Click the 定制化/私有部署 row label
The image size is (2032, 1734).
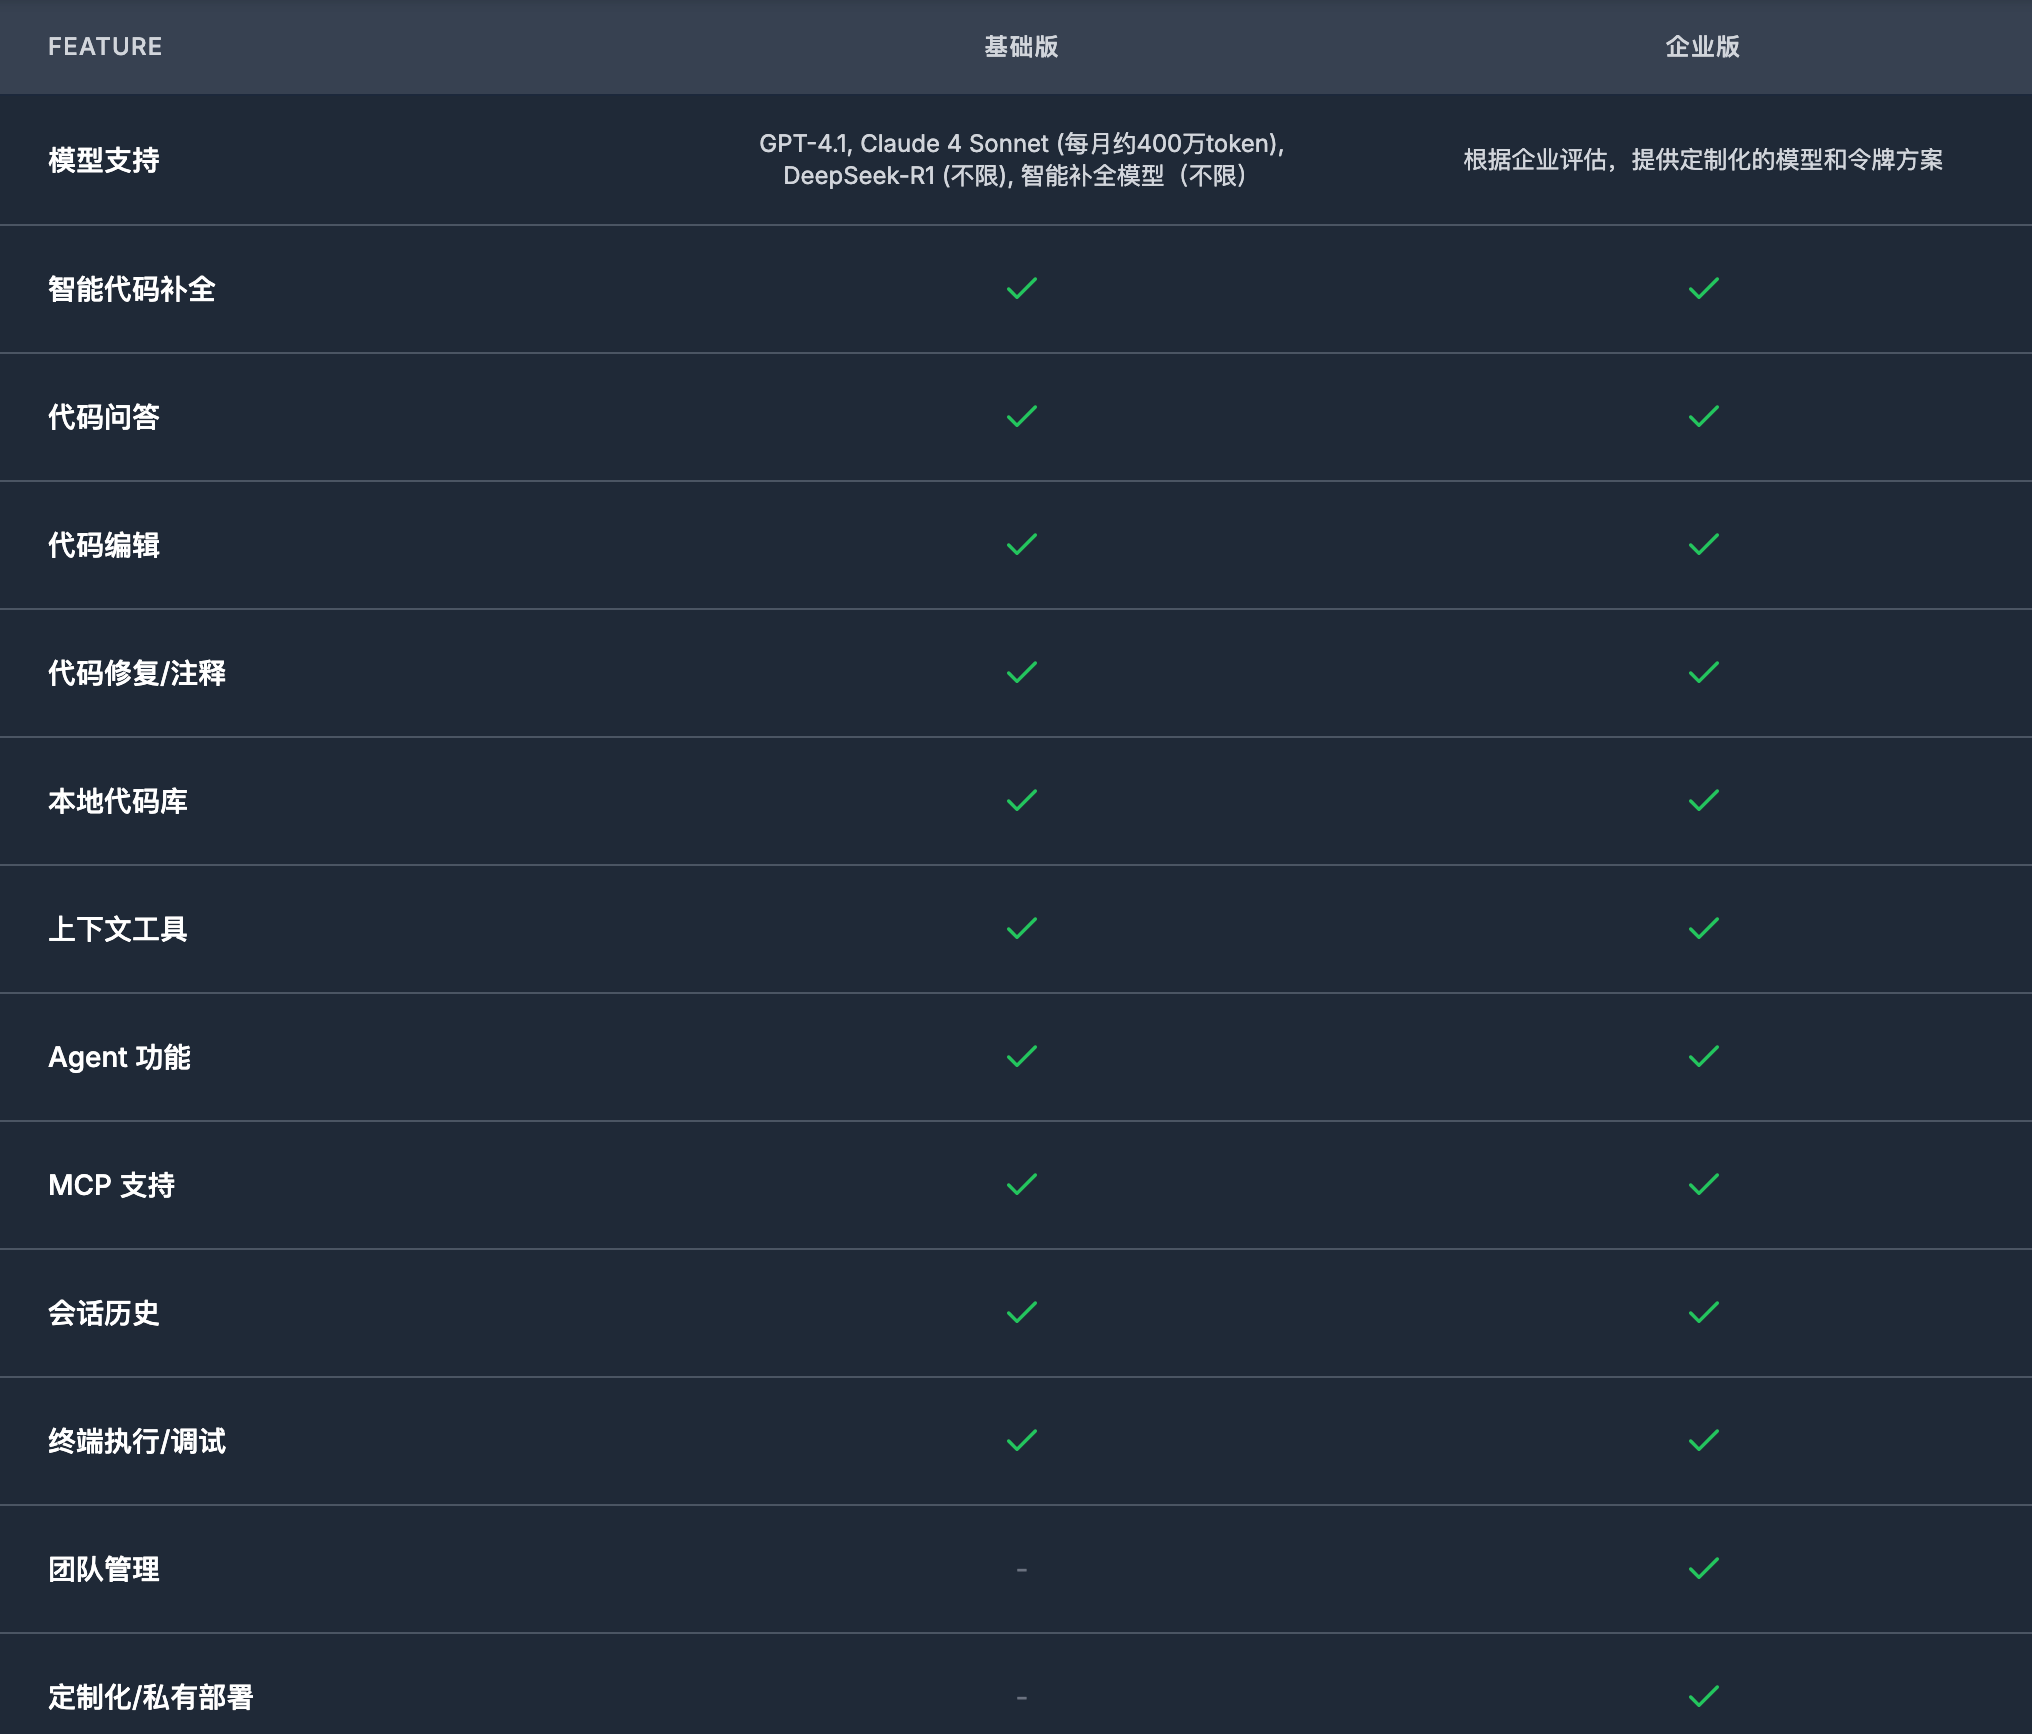[151, 1697]
